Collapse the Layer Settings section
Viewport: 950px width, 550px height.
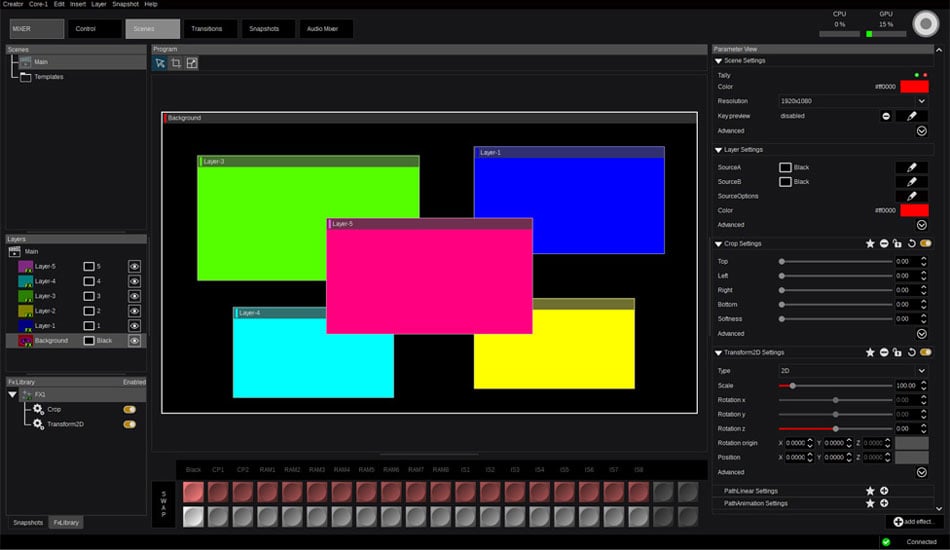(x=719, y=150)
